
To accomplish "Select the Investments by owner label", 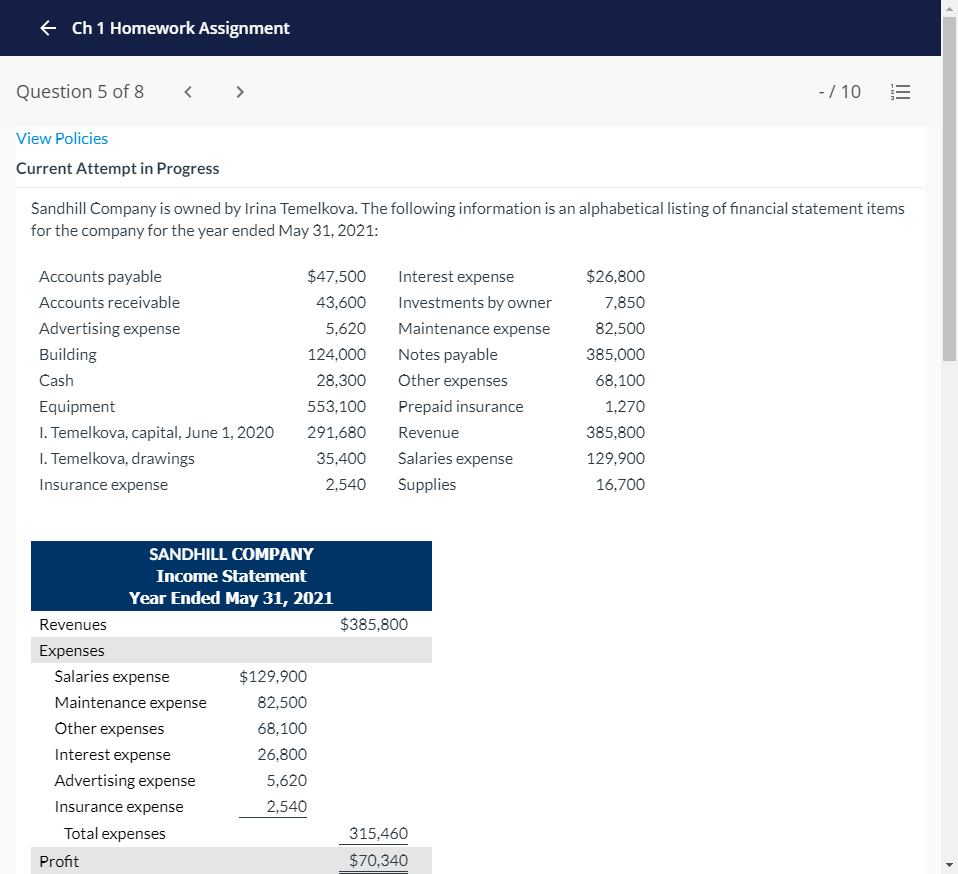I will pos(475,303).
